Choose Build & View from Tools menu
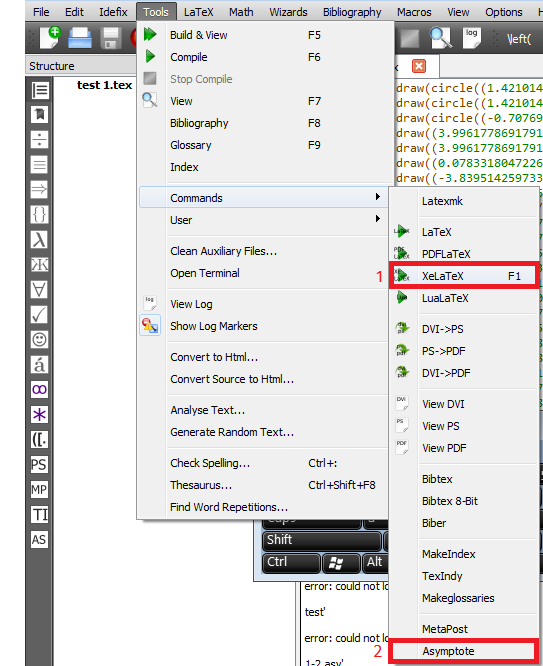 [263, 35]
